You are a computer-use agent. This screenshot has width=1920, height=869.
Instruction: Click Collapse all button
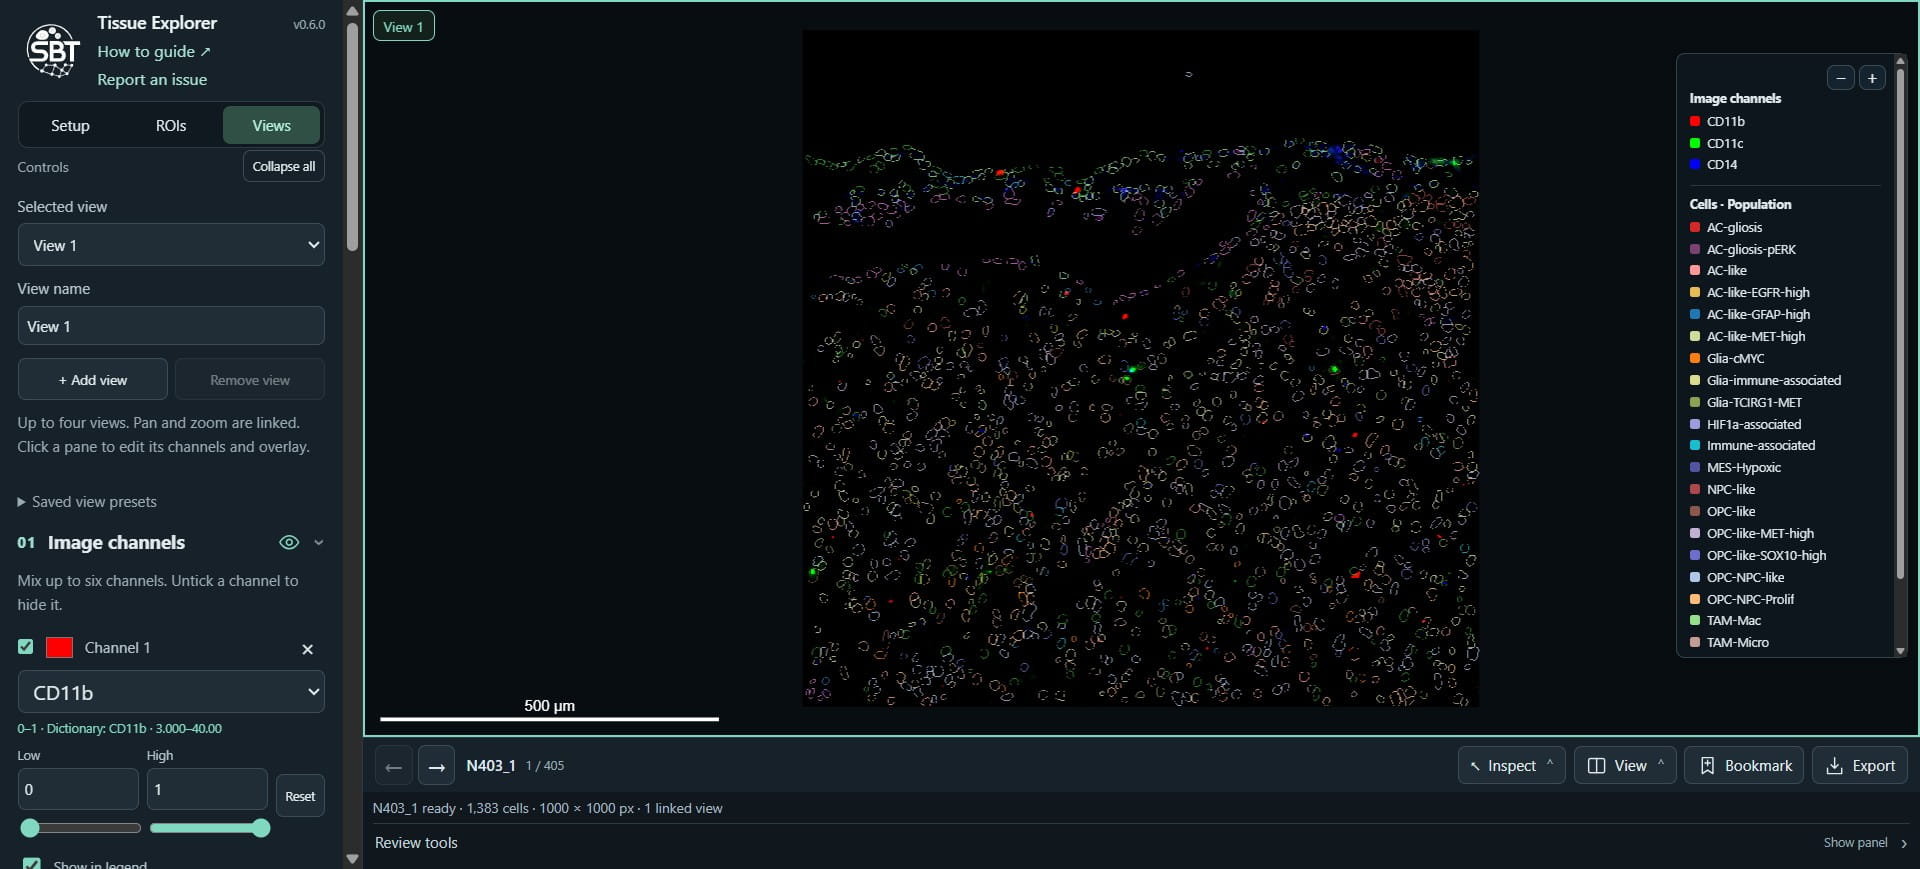284,166
